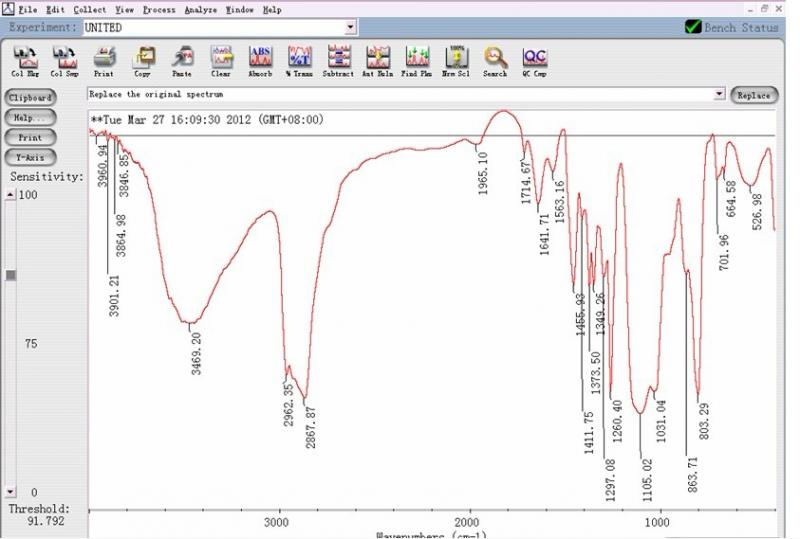
Task: Convert to % Transmittance icon
Action: coord(299,61)
